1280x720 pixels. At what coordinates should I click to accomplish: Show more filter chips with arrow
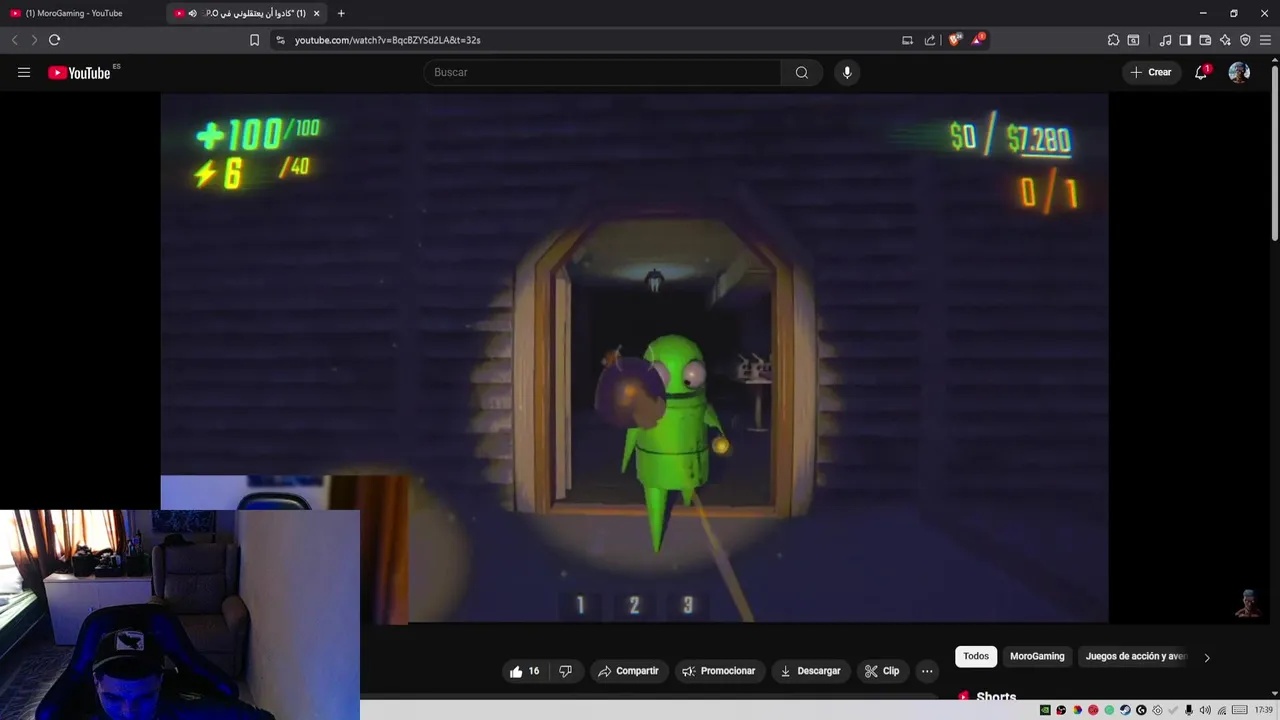click(1207, 657)
